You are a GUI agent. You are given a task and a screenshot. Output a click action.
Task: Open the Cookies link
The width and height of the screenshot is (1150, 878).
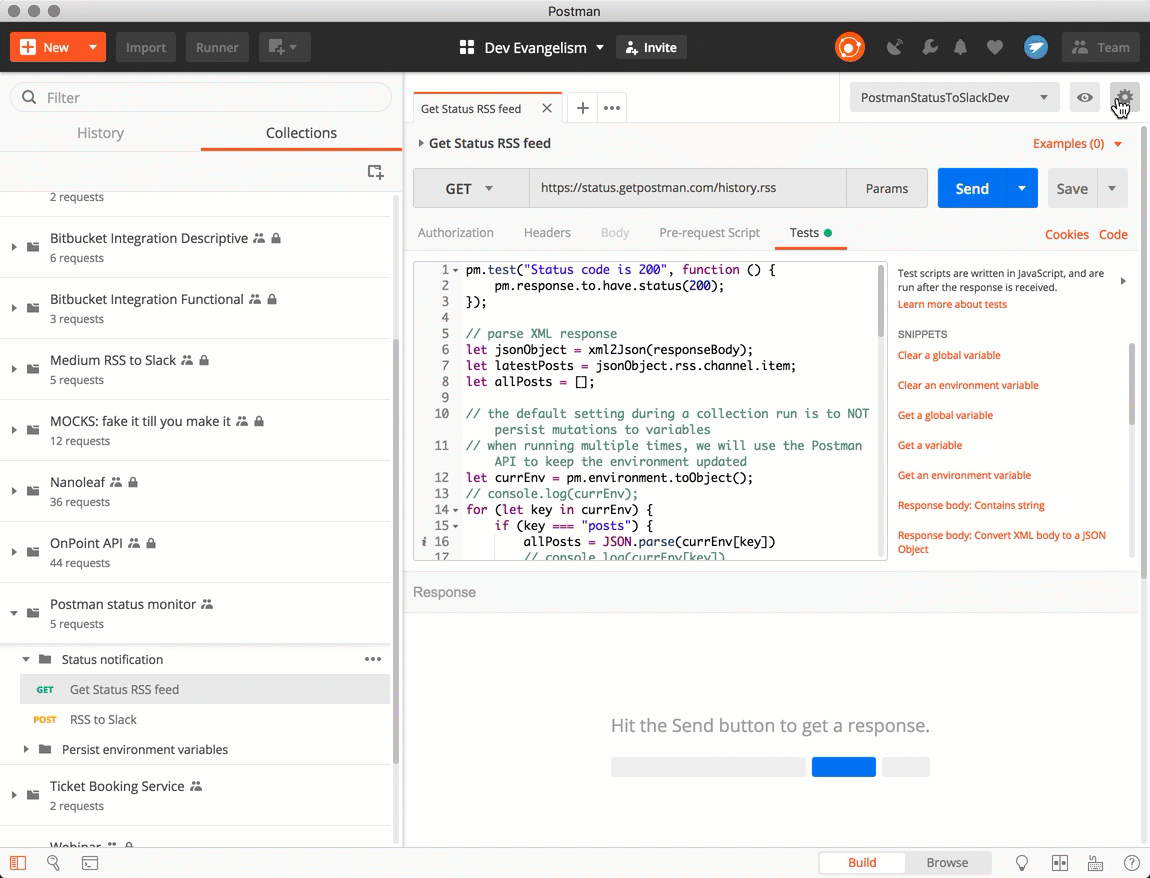coord(1066,235)
